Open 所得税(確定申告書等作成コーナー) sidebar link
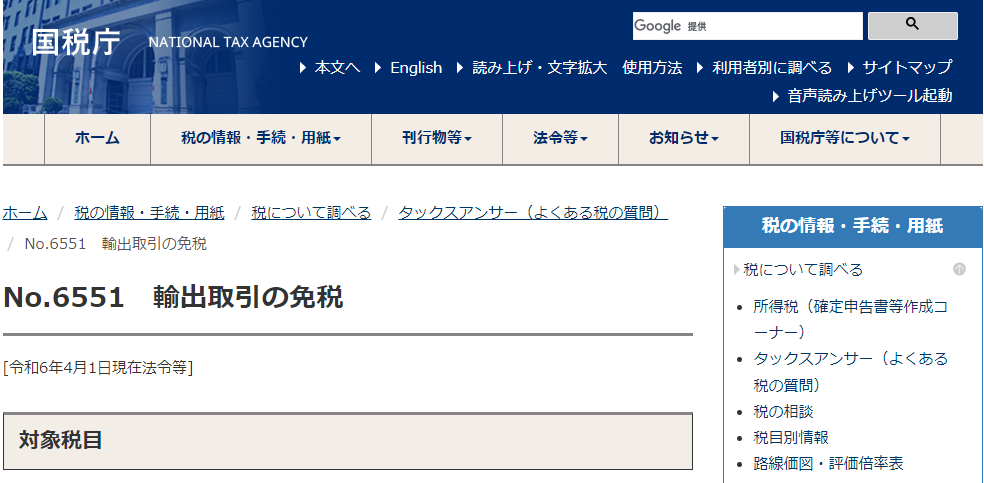Viewport: 984px width, 483px height. point(850,319)
